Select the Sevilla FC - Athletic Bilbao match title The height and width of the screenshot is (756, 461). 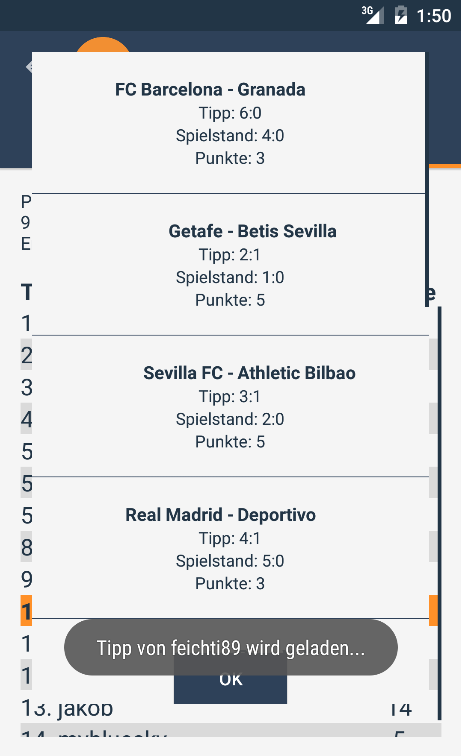tap(249, 373)
